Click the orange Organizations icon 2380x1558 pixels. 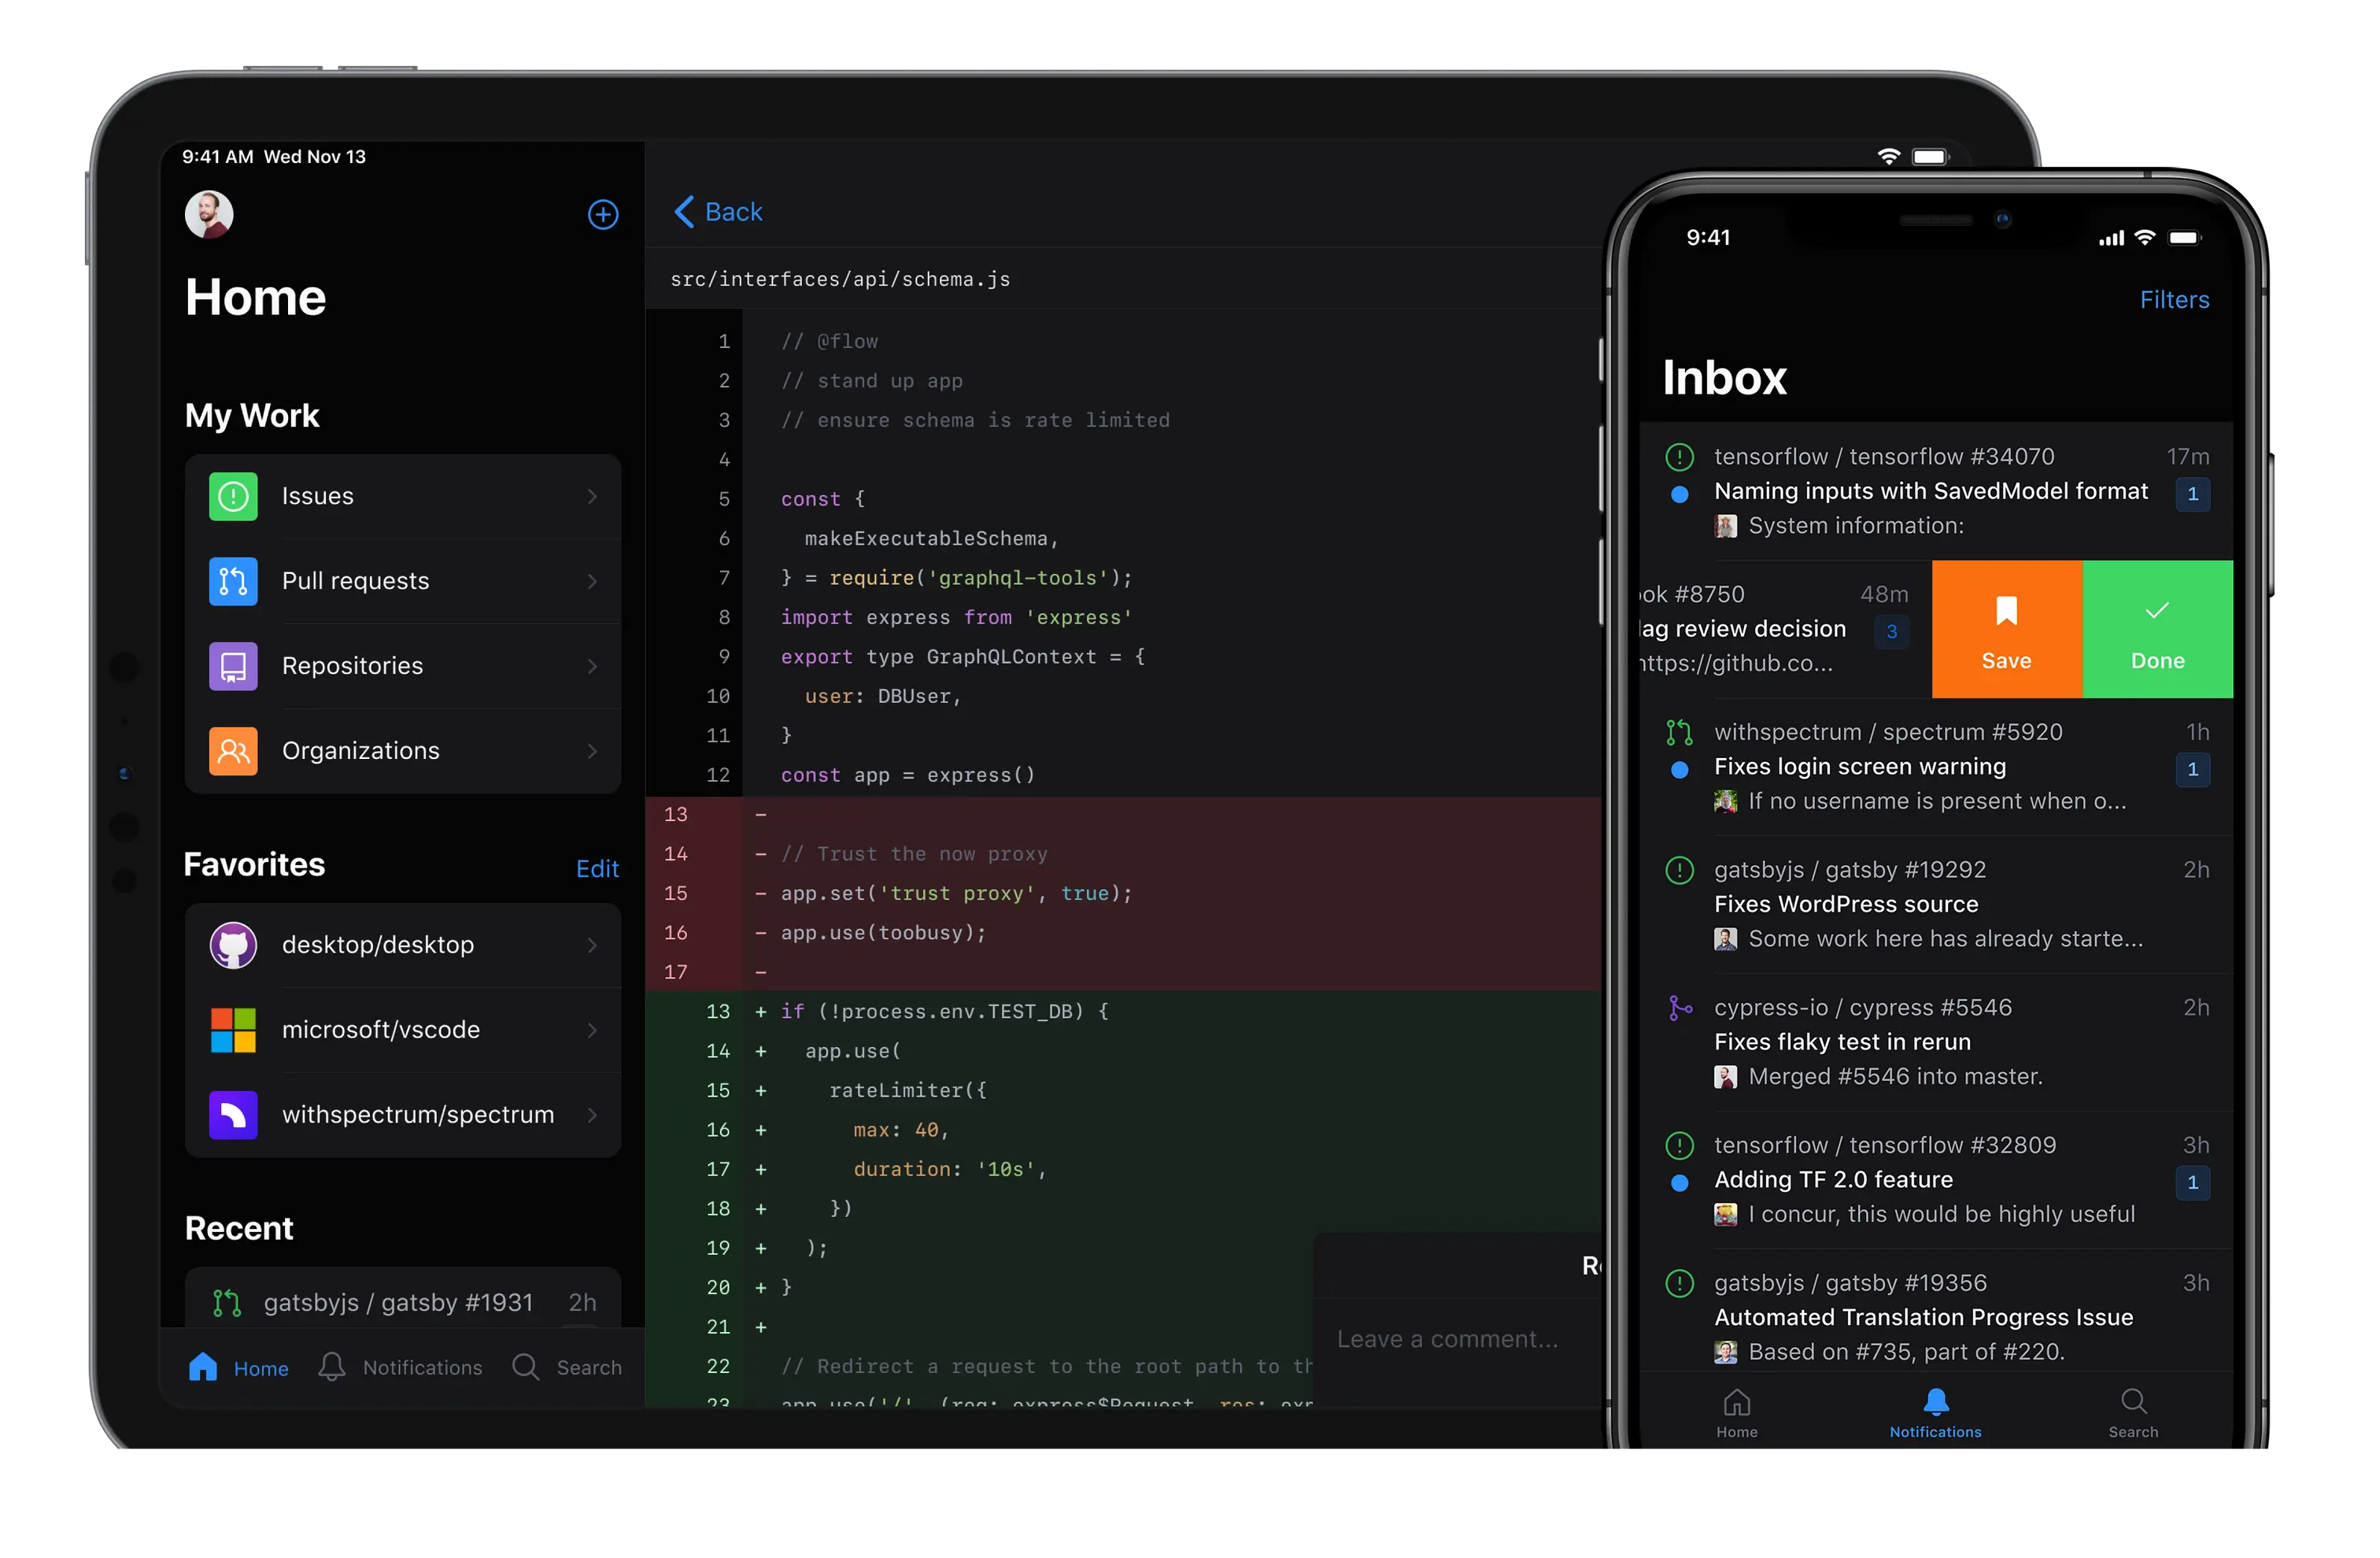(x=233, y=751)
